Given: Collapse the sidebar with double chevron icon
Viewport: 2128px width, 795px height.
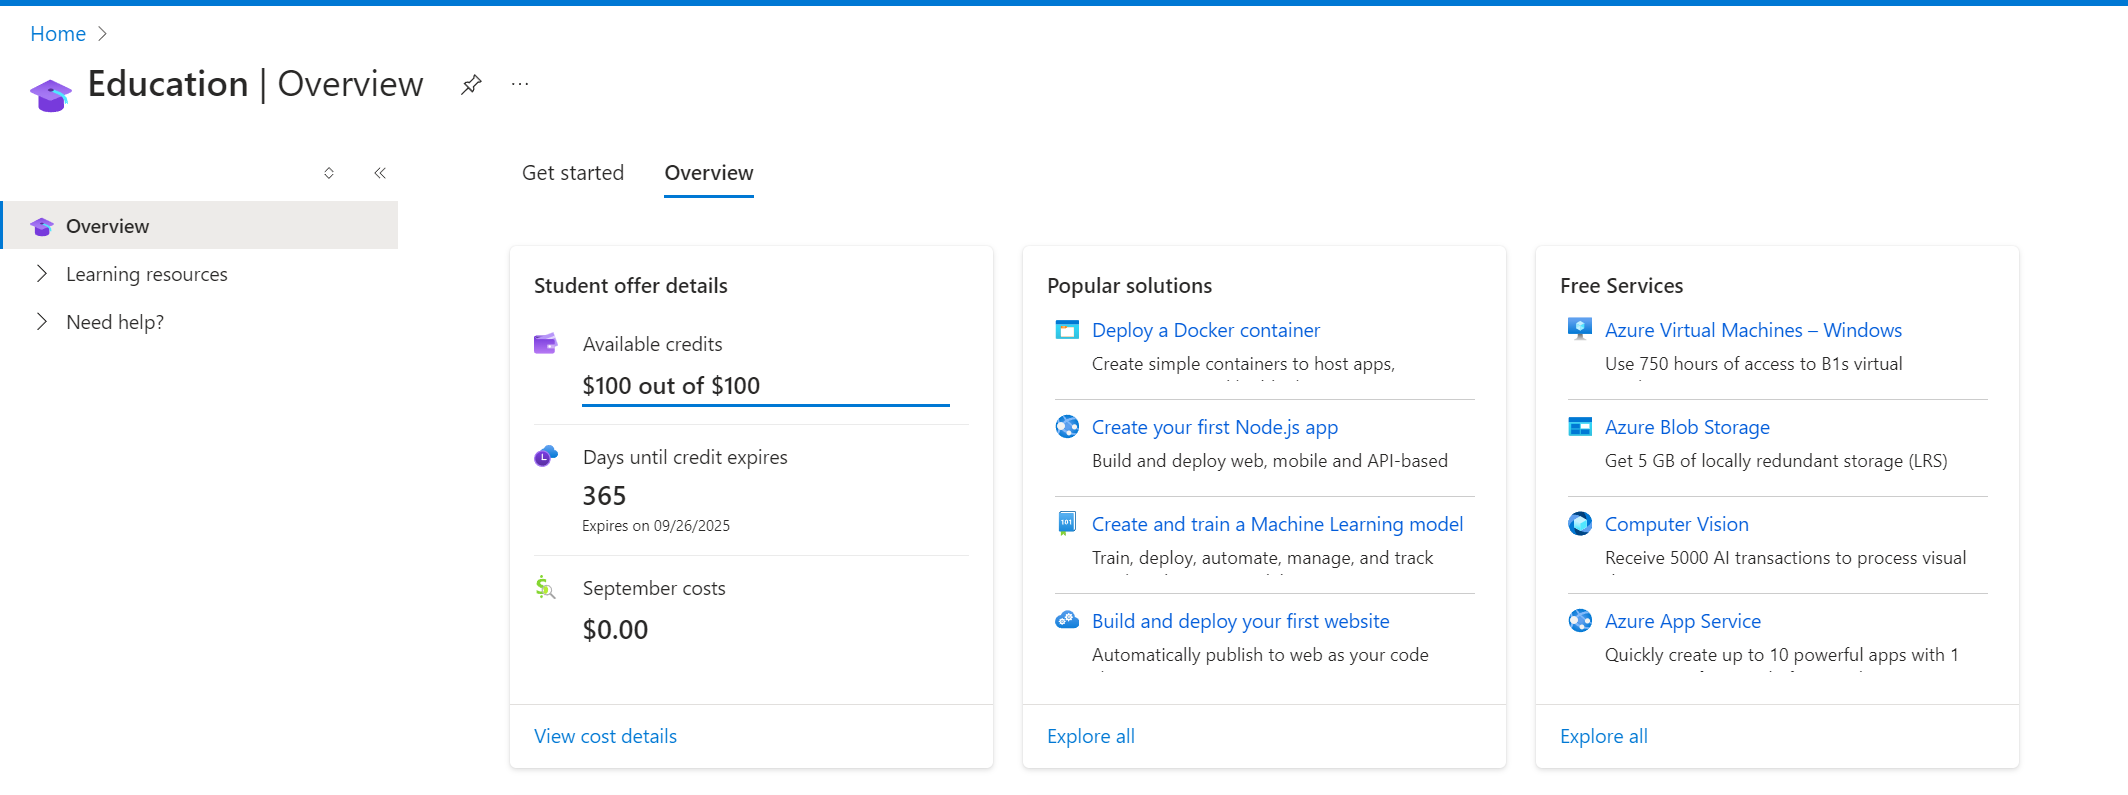Looking at the screenshot, I should coord(380,173).
